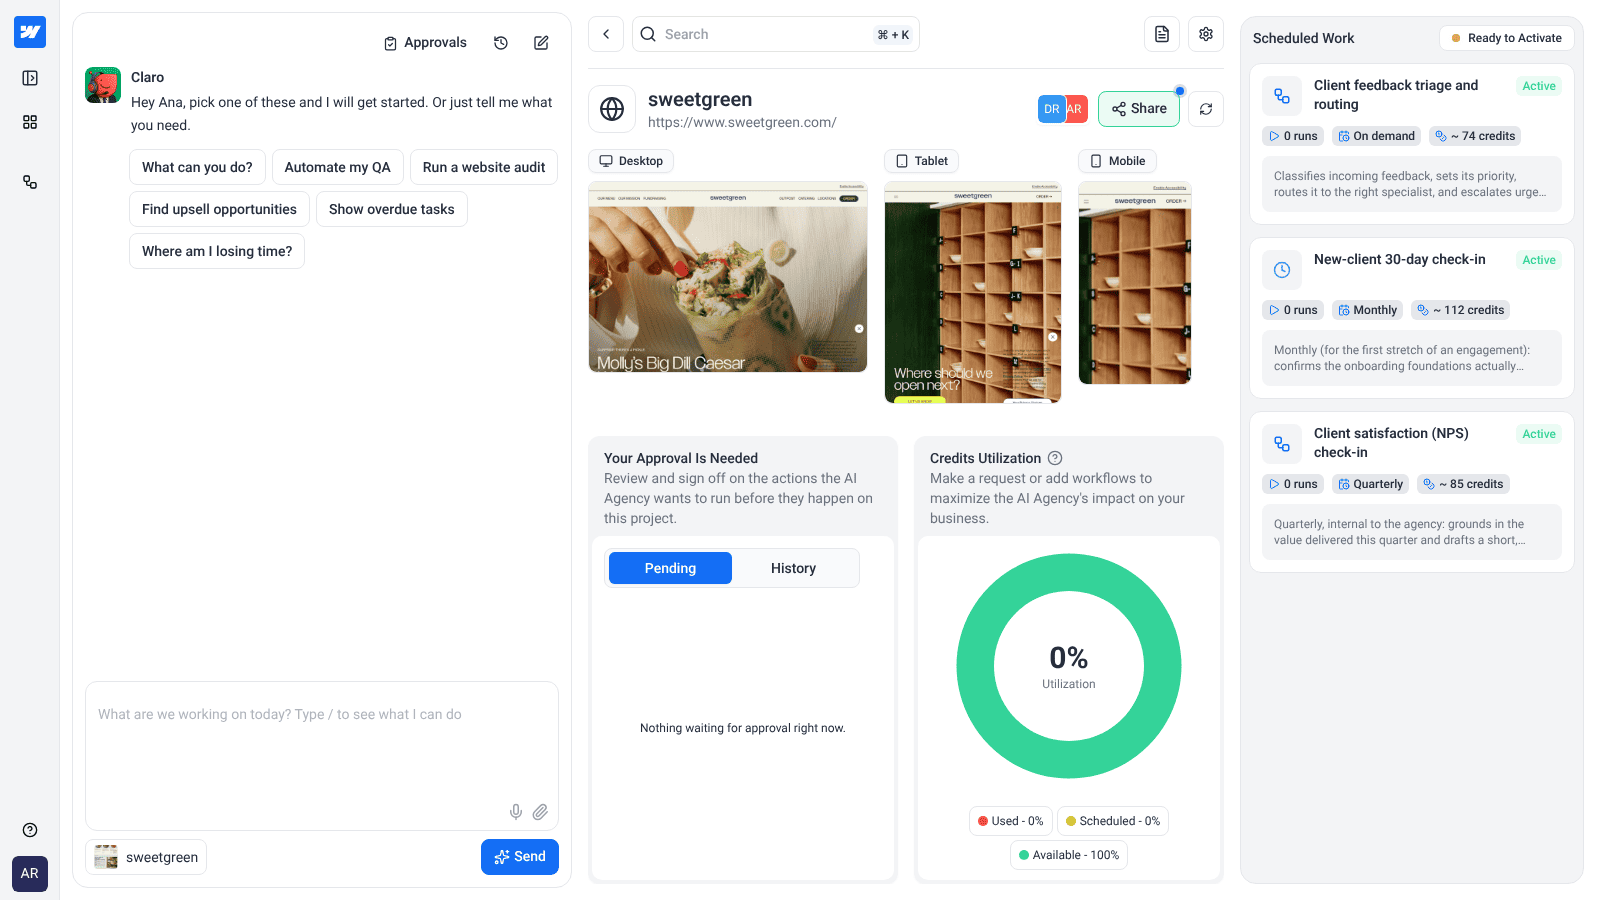The image size is (1600, 900).
Task: Click the chat message text area
Action: coord(322,756)
